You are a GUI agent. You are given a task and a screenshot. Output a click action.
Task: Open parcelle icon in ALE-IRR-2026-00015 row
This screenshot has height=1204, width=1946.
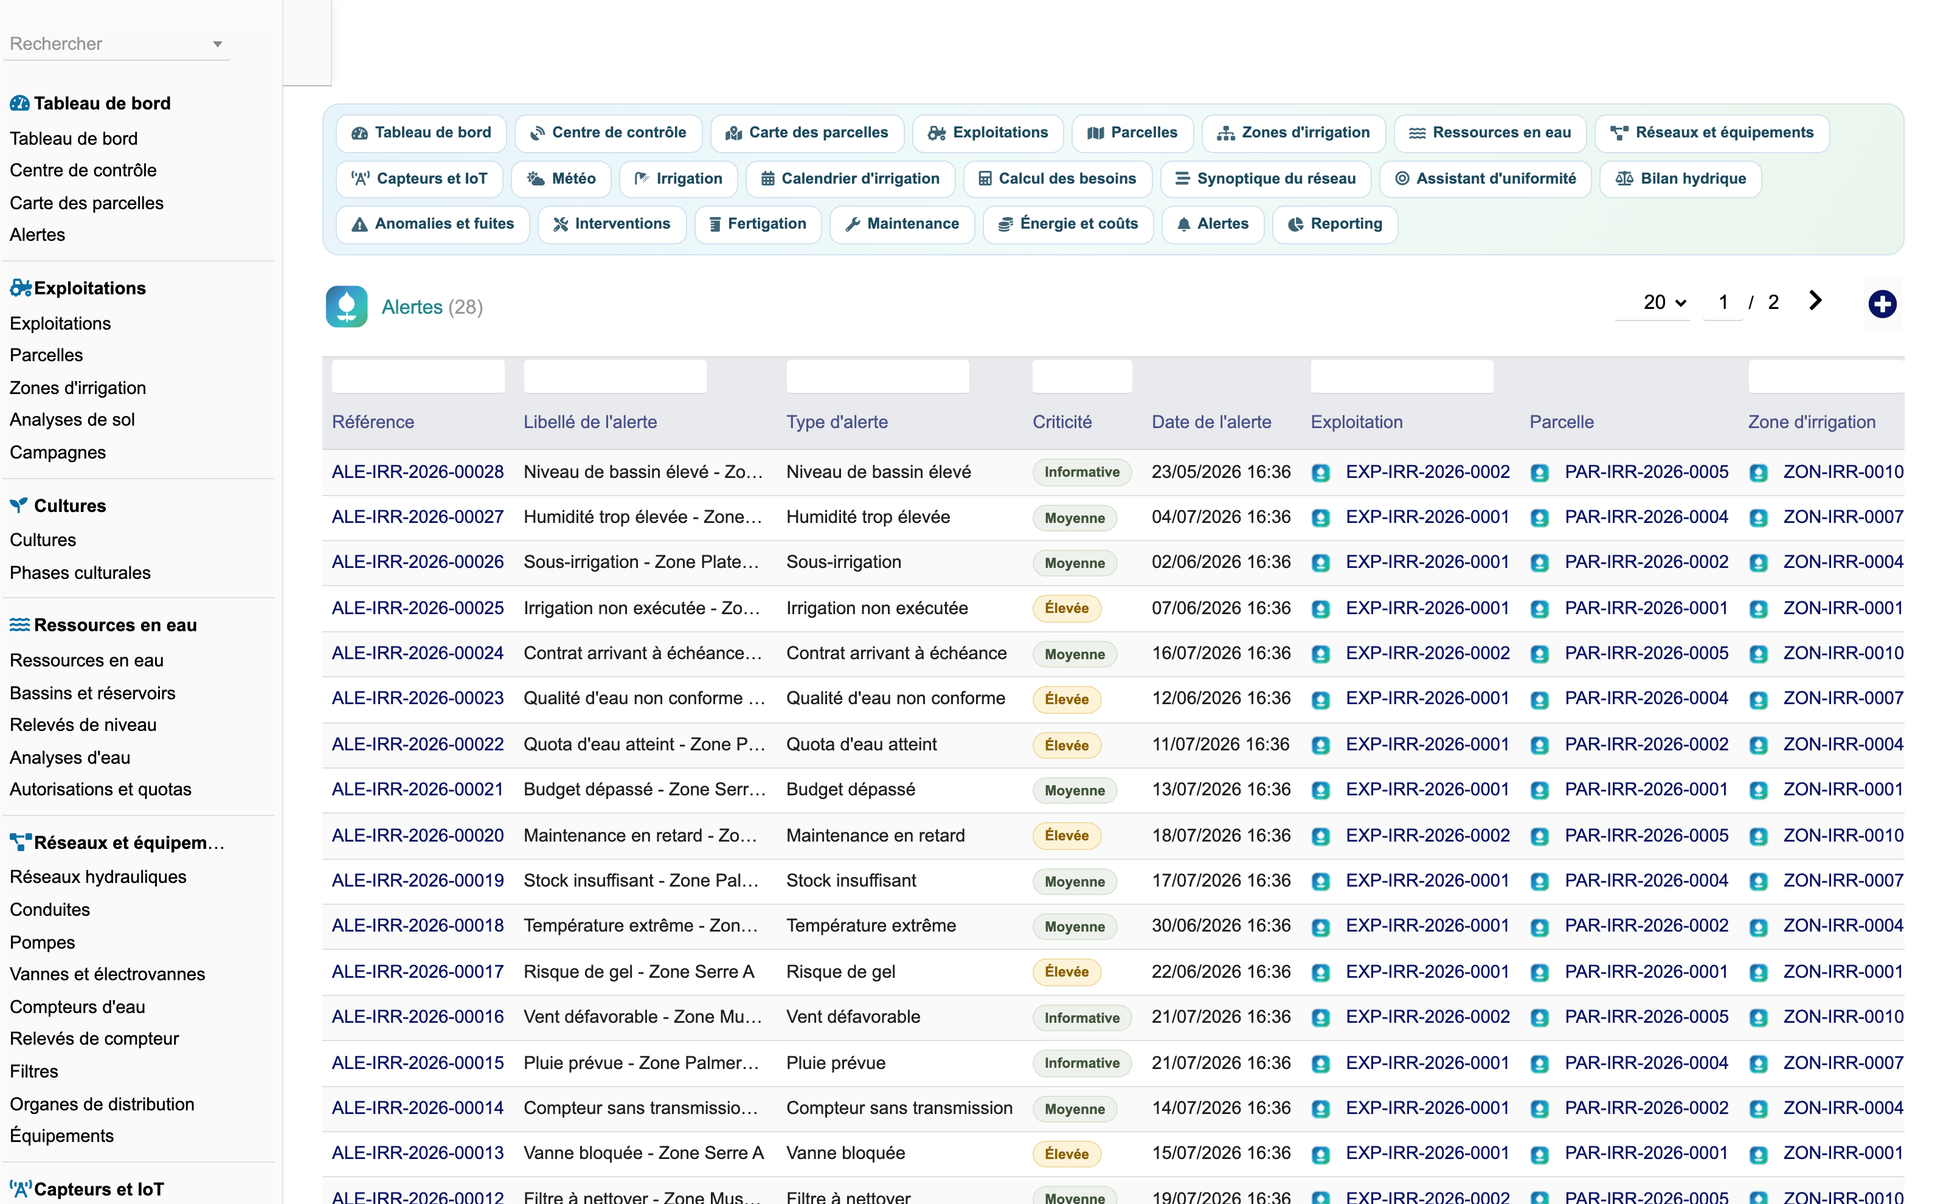point(1540,1063)
